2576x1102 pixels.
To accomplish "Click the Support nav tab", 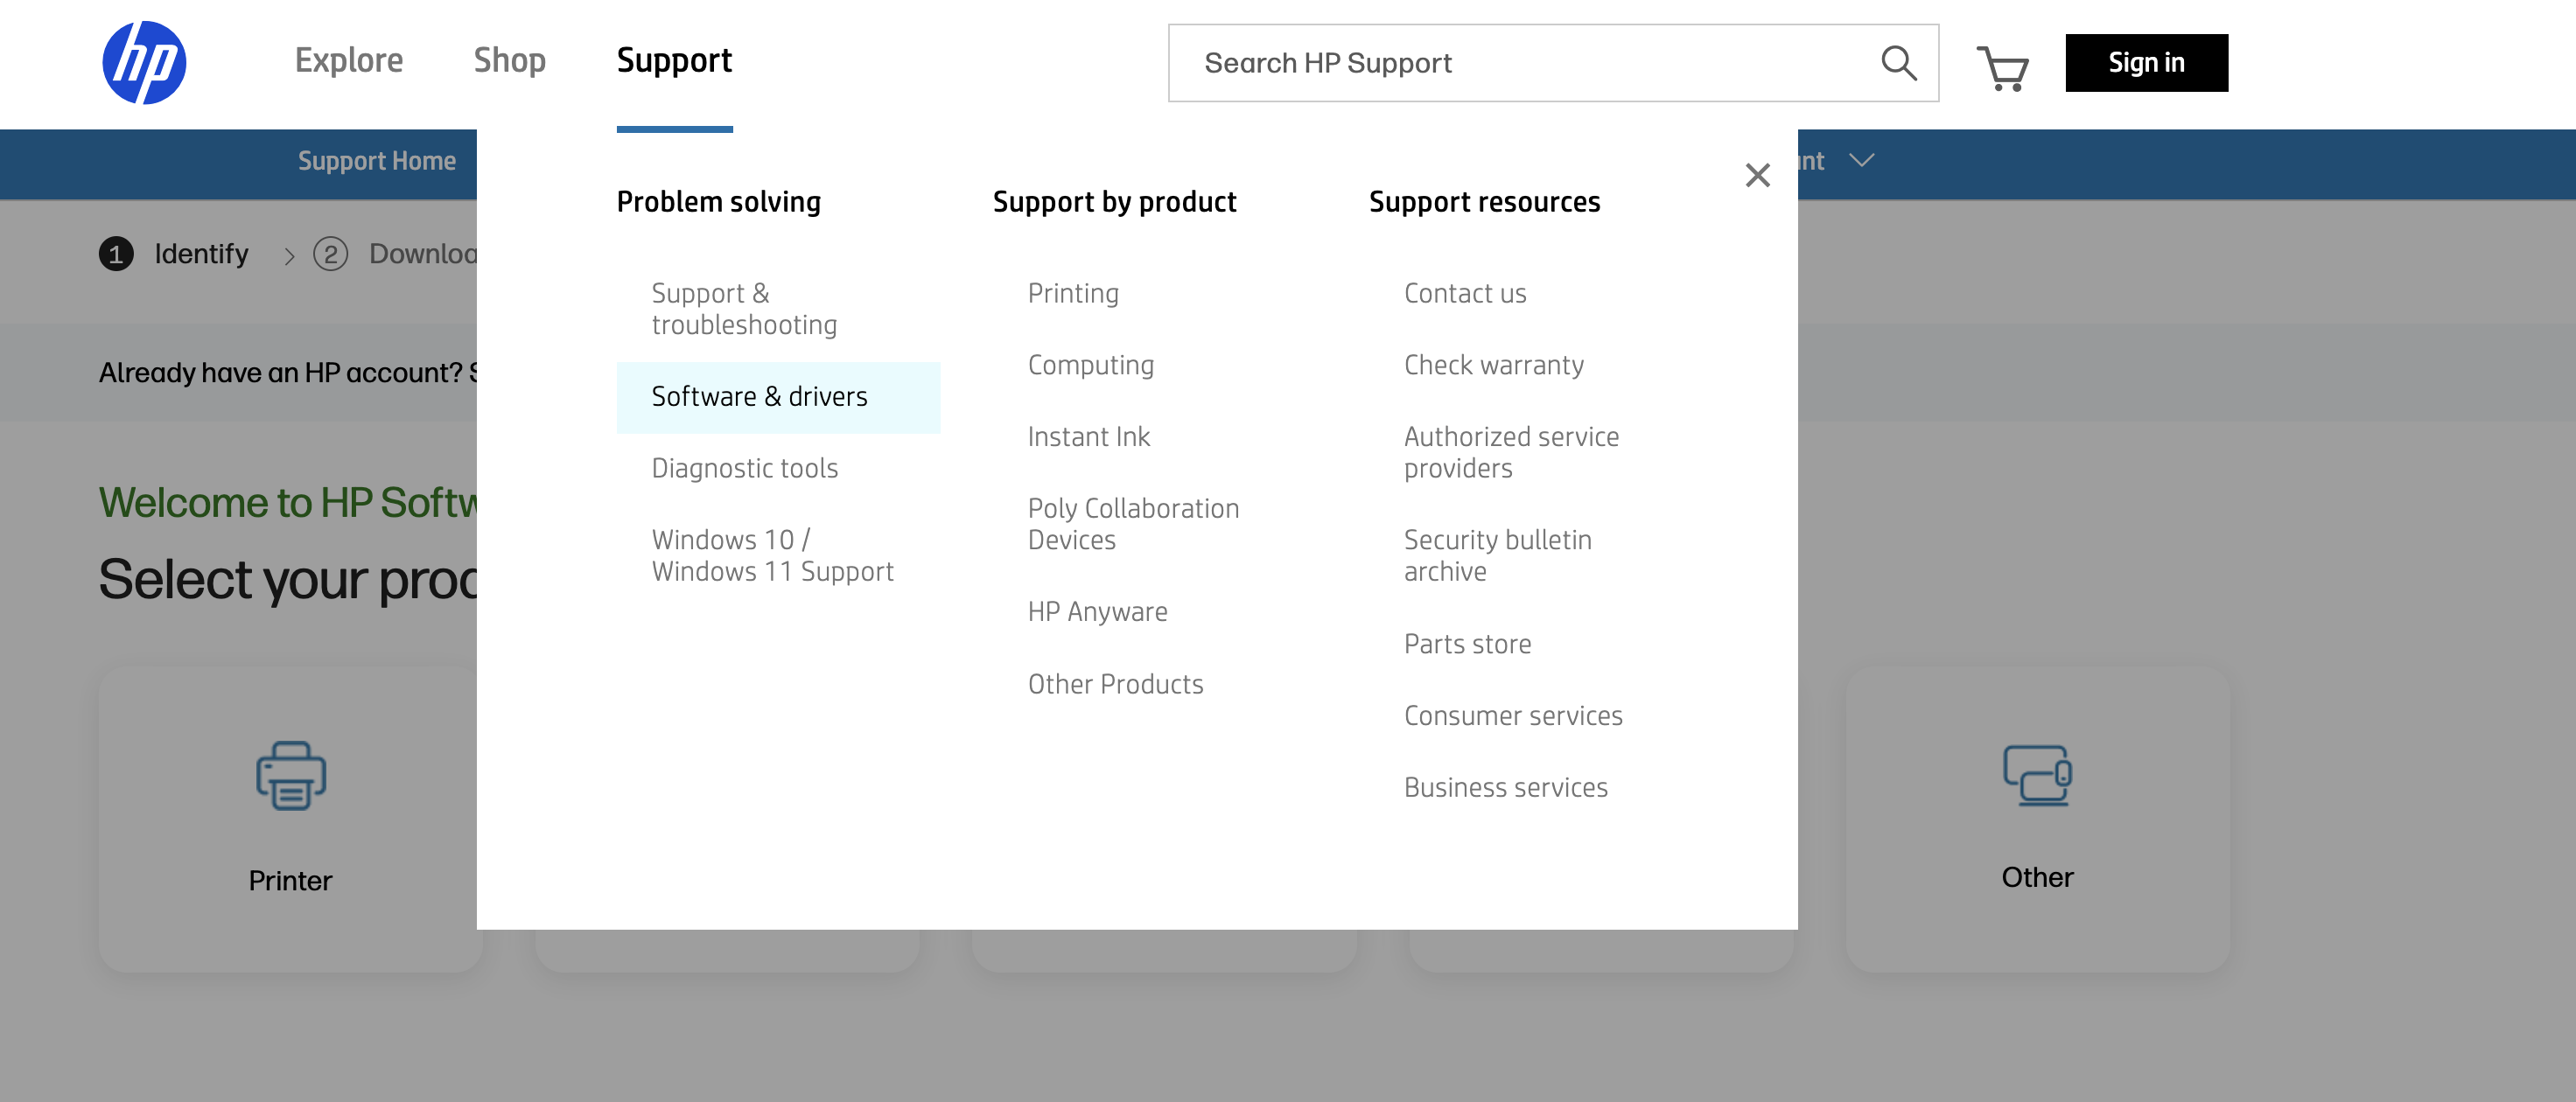I will [x=674, y=61].
